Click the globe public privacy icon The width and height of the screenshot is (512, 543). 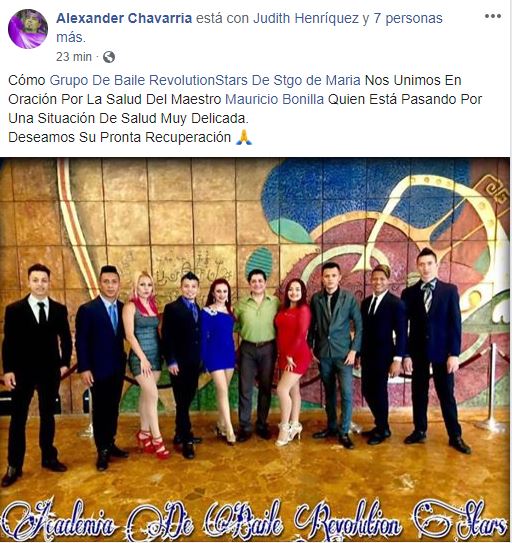click(x=109, y=57)
